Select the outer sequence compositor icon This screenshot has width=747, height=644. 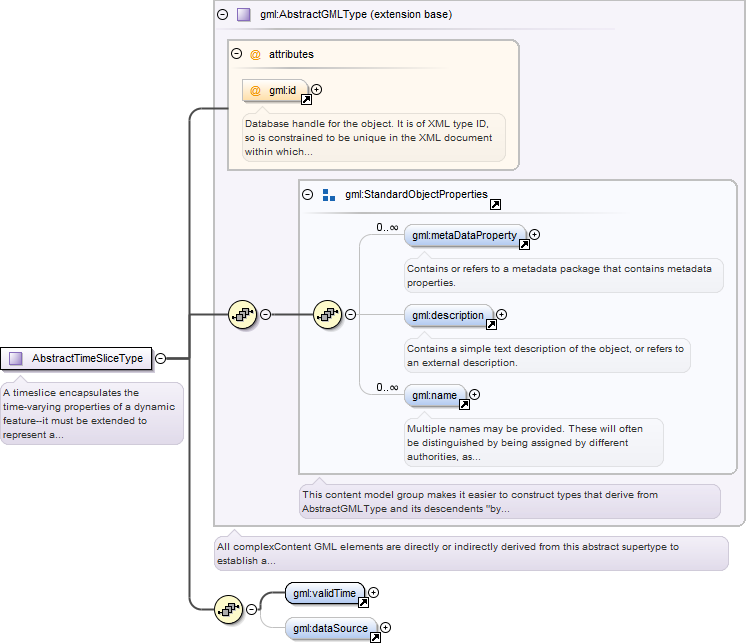point(242,314)
